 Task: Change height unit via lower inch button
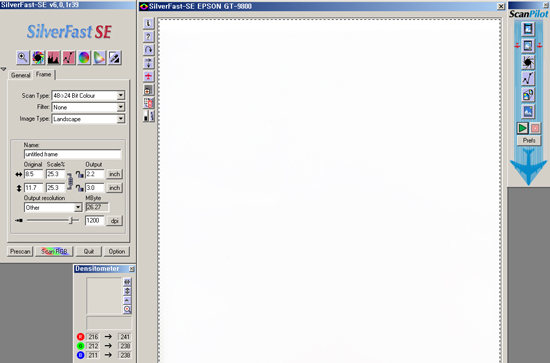(114, 188)
